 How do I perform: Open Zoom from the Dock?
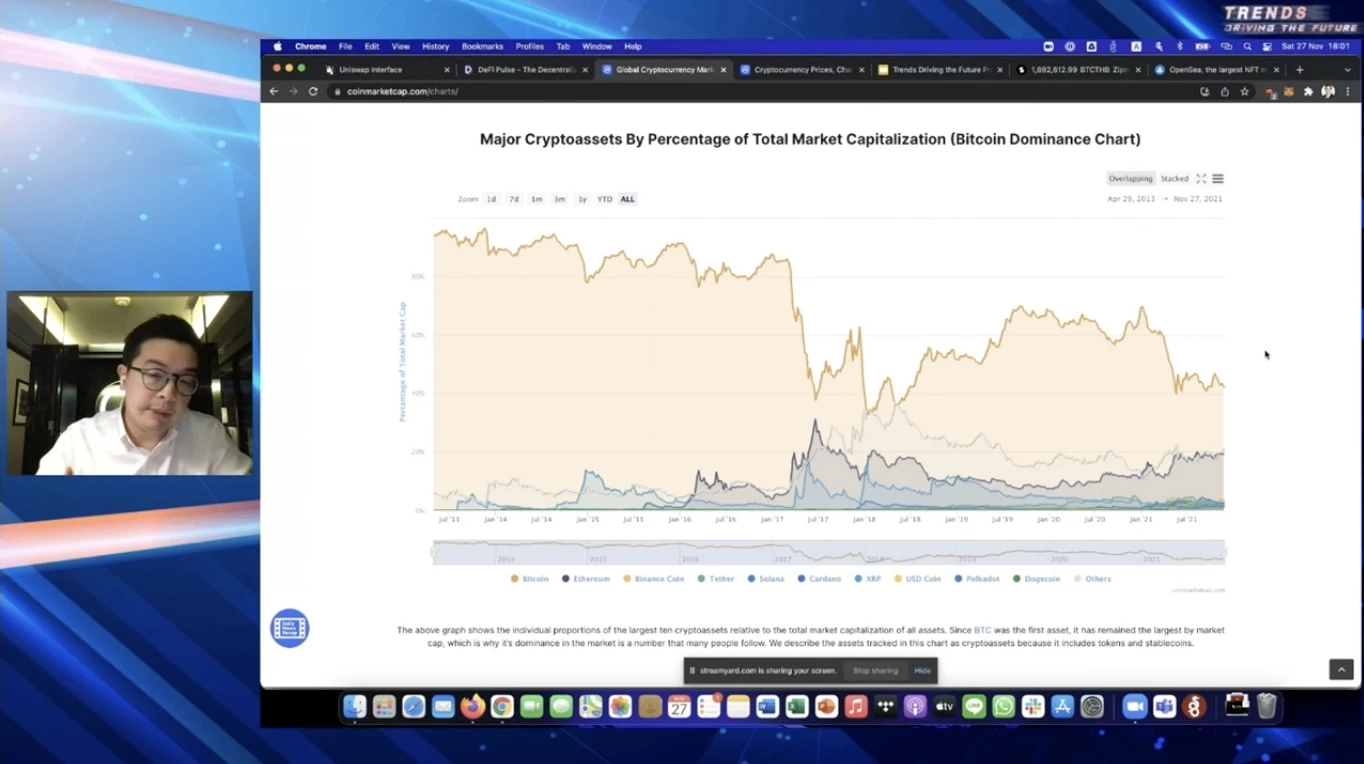click(1134, 706)
